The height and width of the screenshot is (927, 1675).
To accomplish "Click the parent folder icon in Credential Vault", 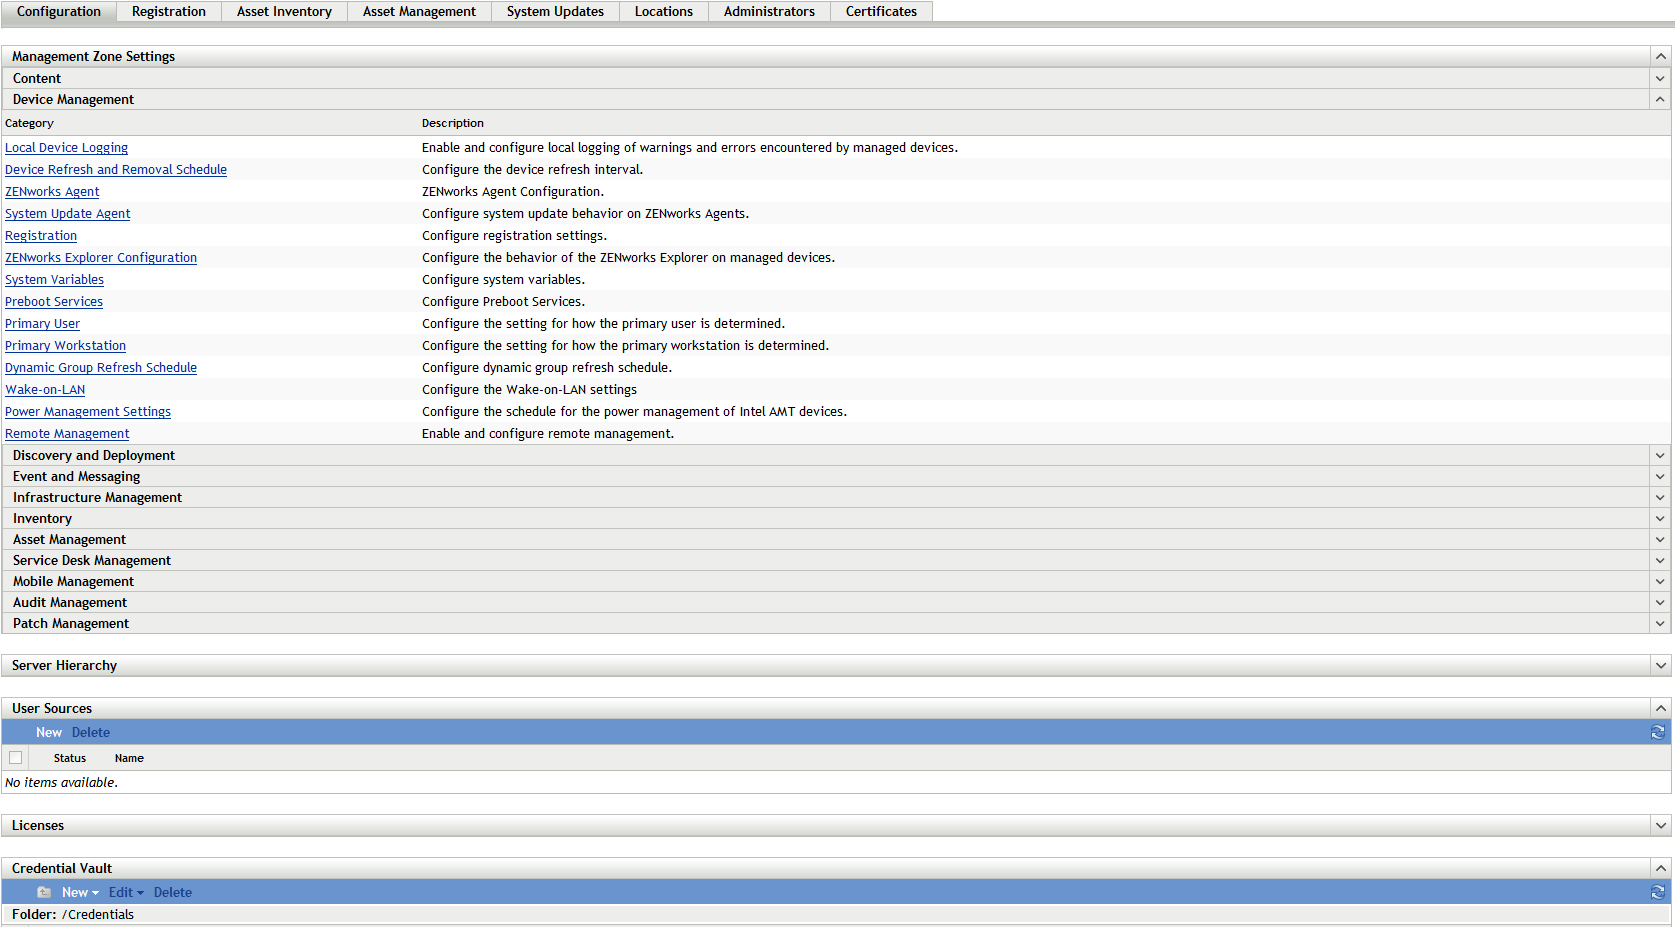I will (43, 891).
